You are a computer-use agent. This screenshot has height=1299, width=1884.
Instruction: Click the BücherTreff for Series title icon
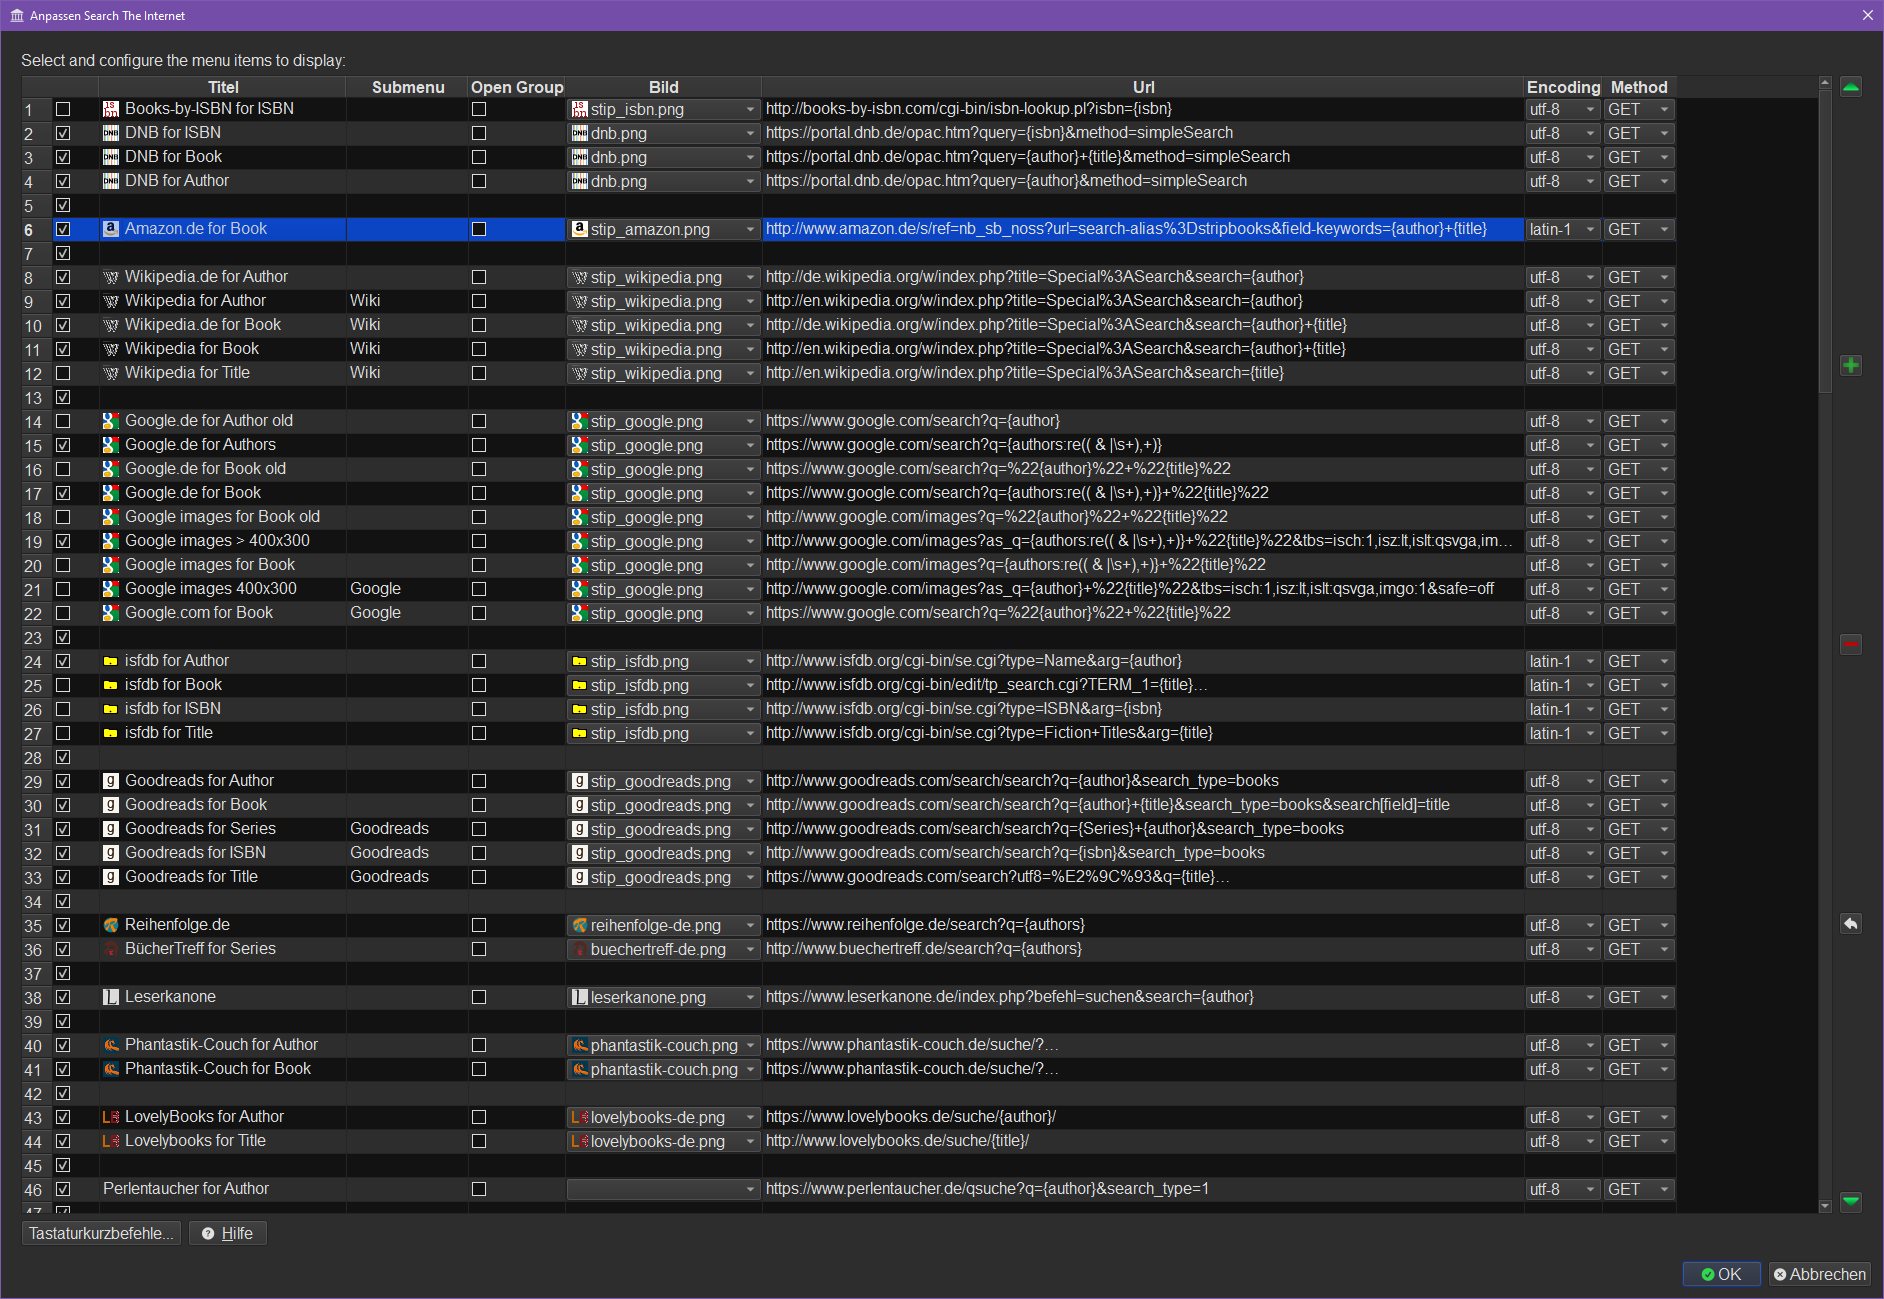(x=111, y=949)
